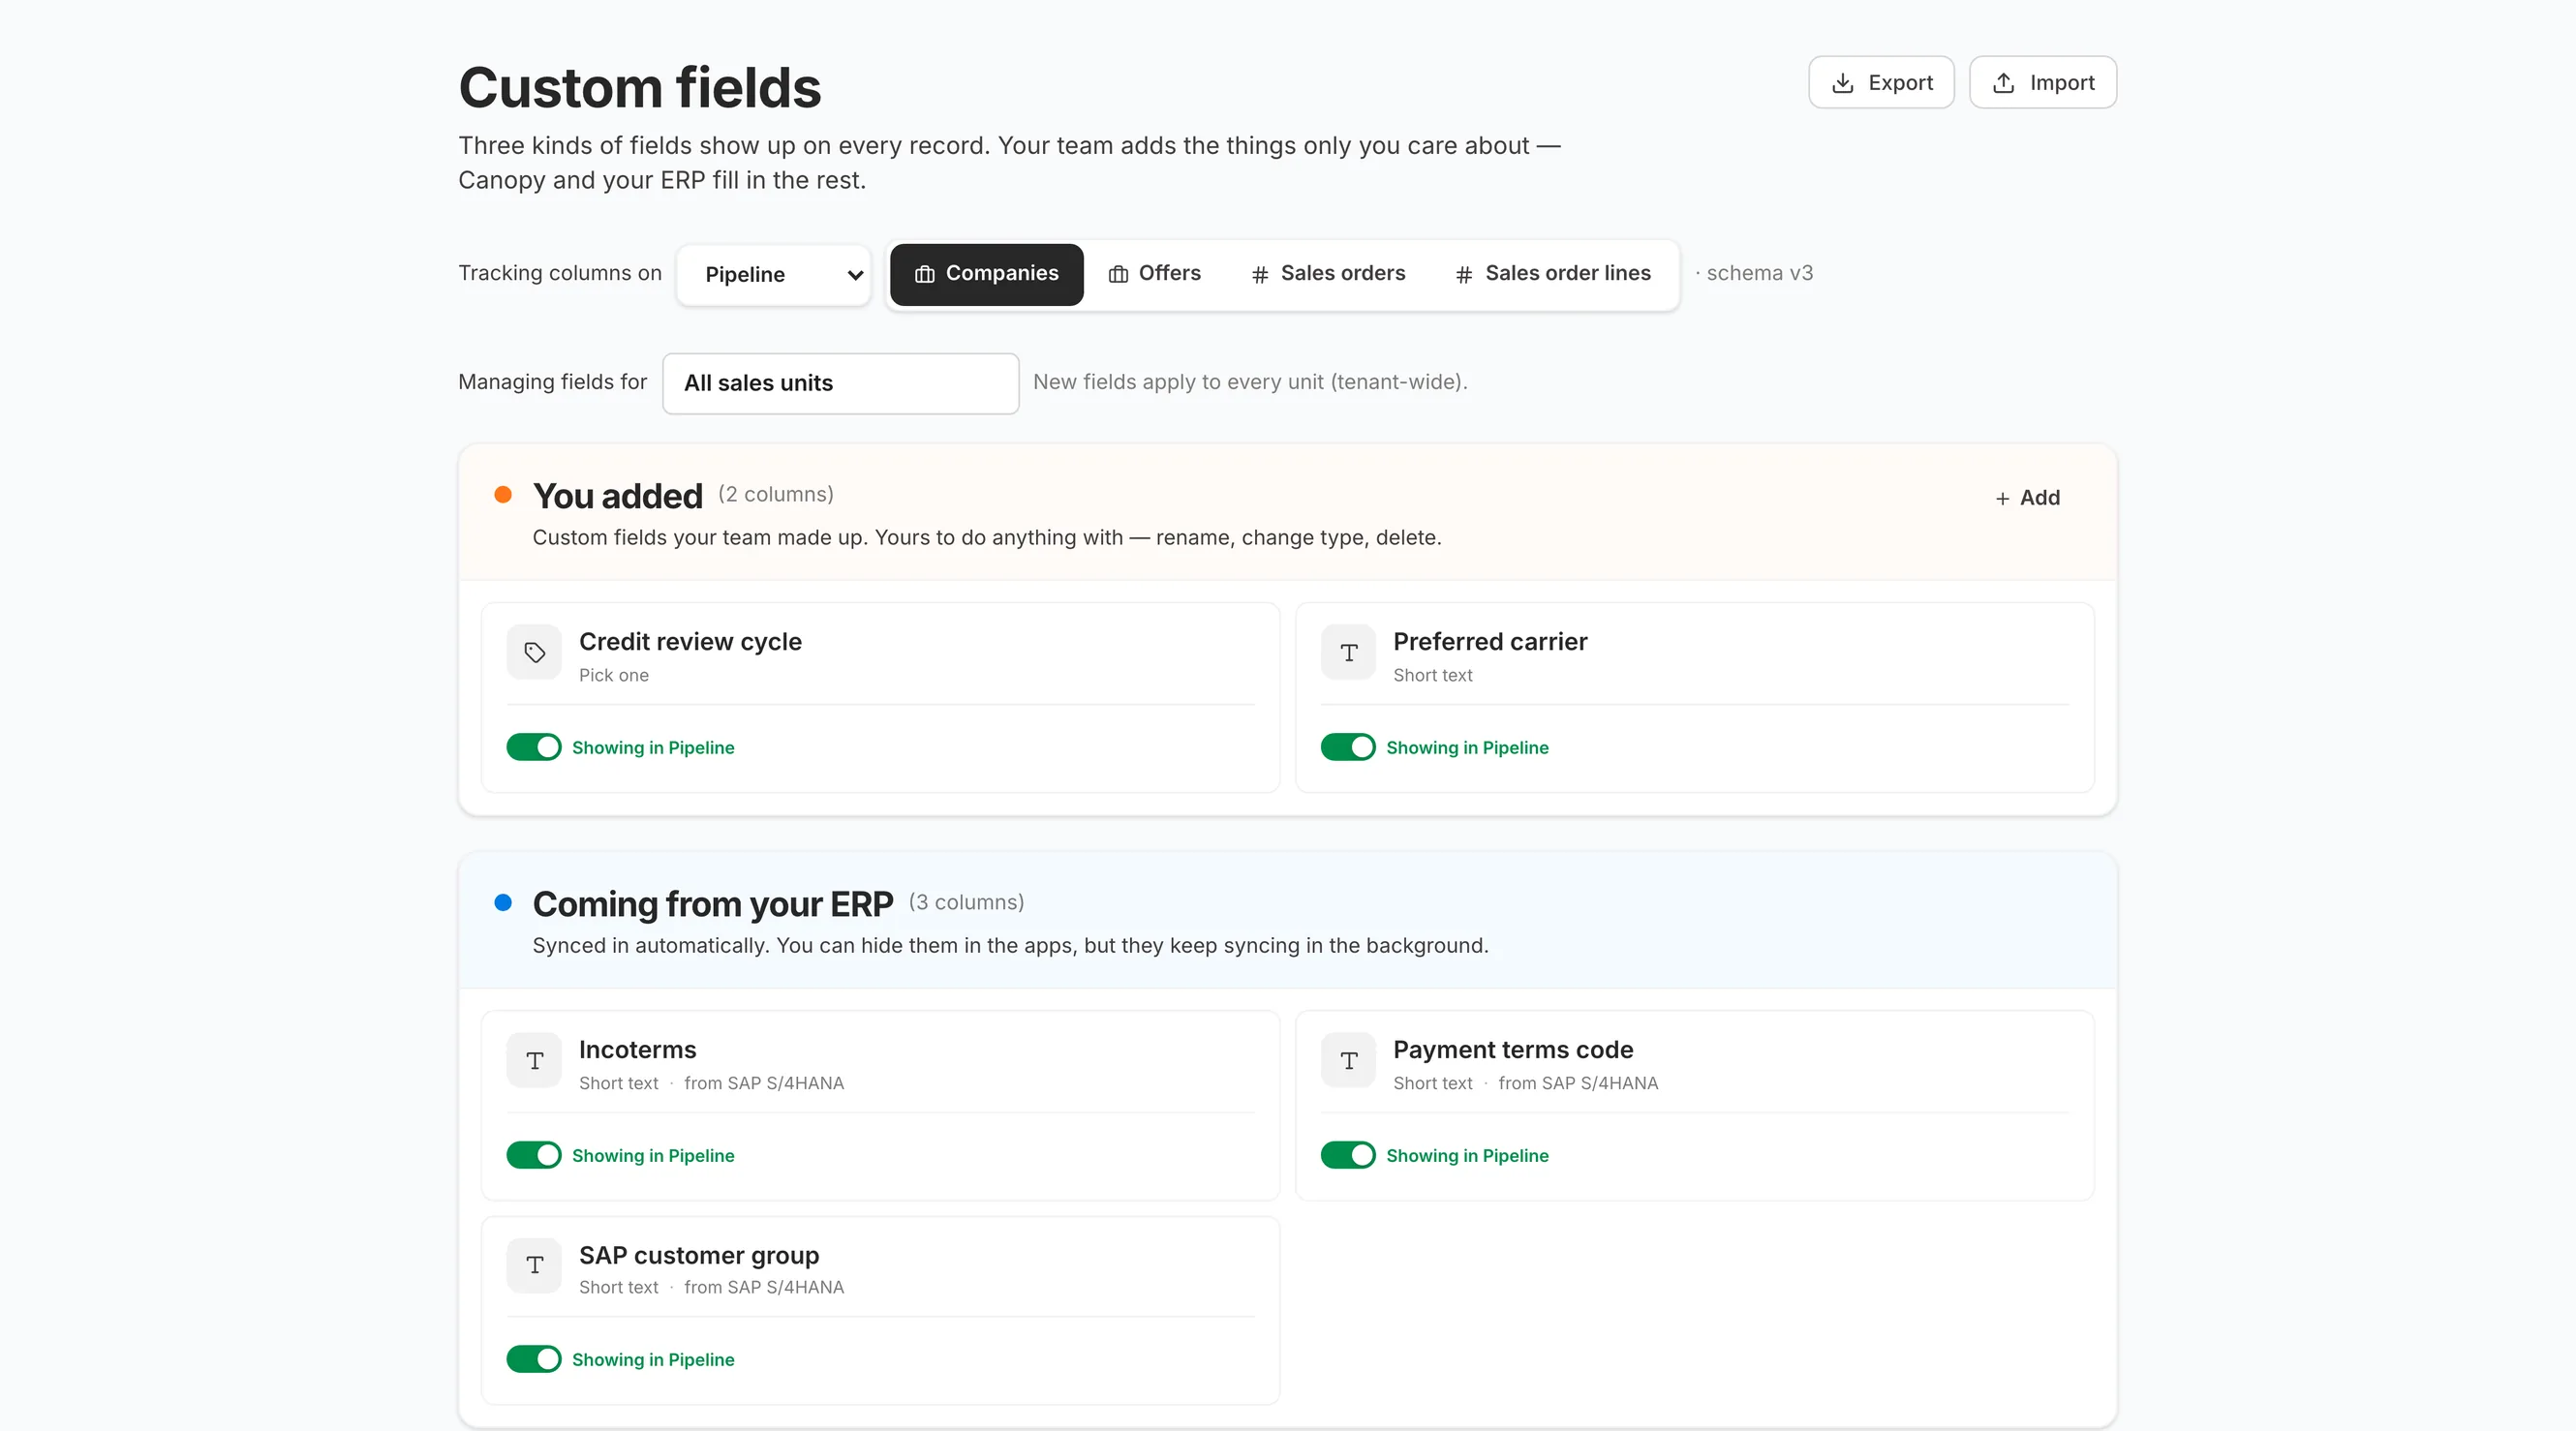The image size is (2576, 1431).
Task: Click the Credit review cycle field title
Action: point(690,641)
